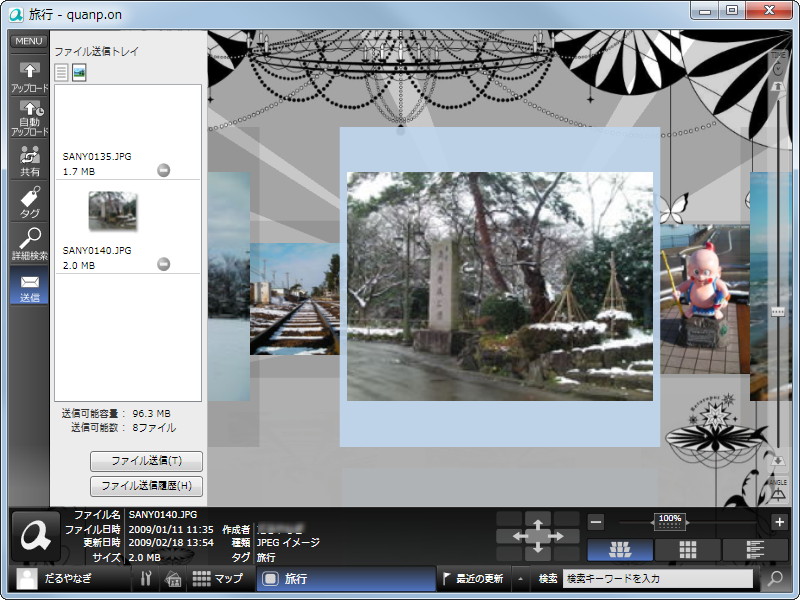Remove SANY0135.JPG from send tray

163,170
